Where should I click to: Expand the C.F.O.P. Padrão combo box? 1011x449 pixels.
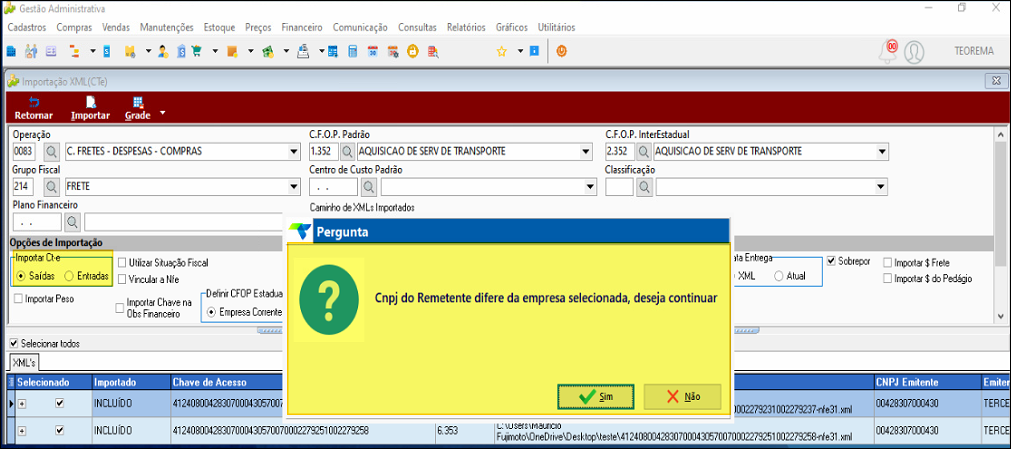(585, 152)
